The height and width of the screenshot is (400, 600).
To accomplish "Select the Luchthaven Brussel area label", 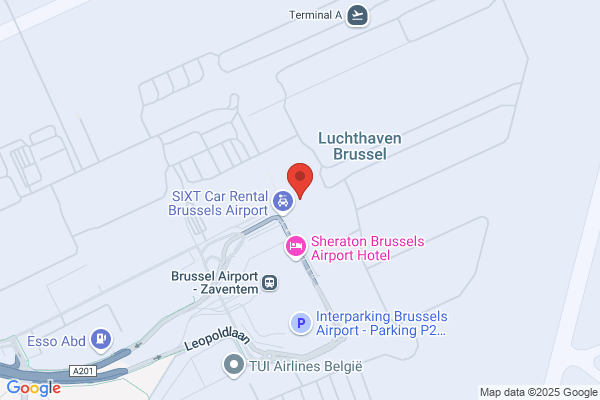I will (360, 146).
